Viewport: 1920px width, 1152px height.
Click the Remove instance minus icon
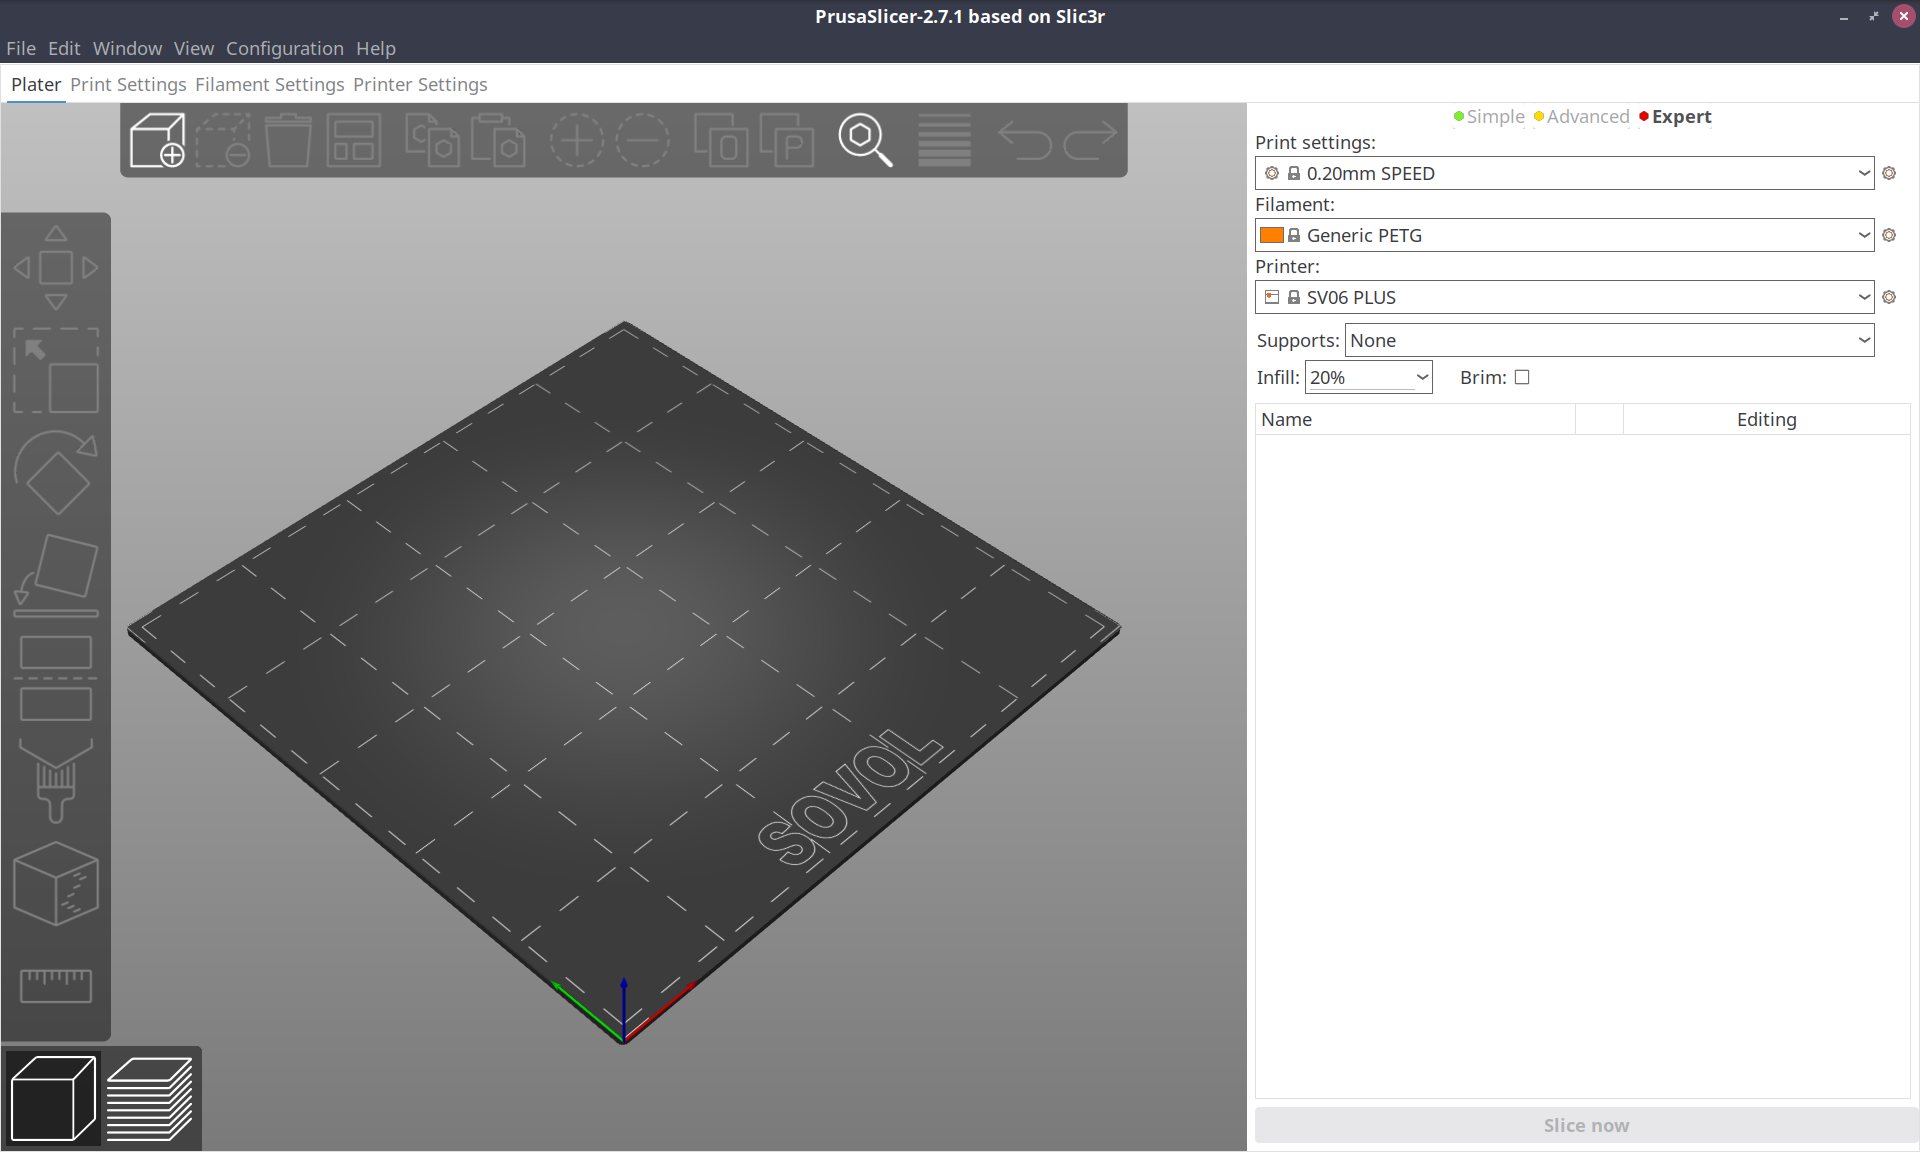click(x=643, y=140)
